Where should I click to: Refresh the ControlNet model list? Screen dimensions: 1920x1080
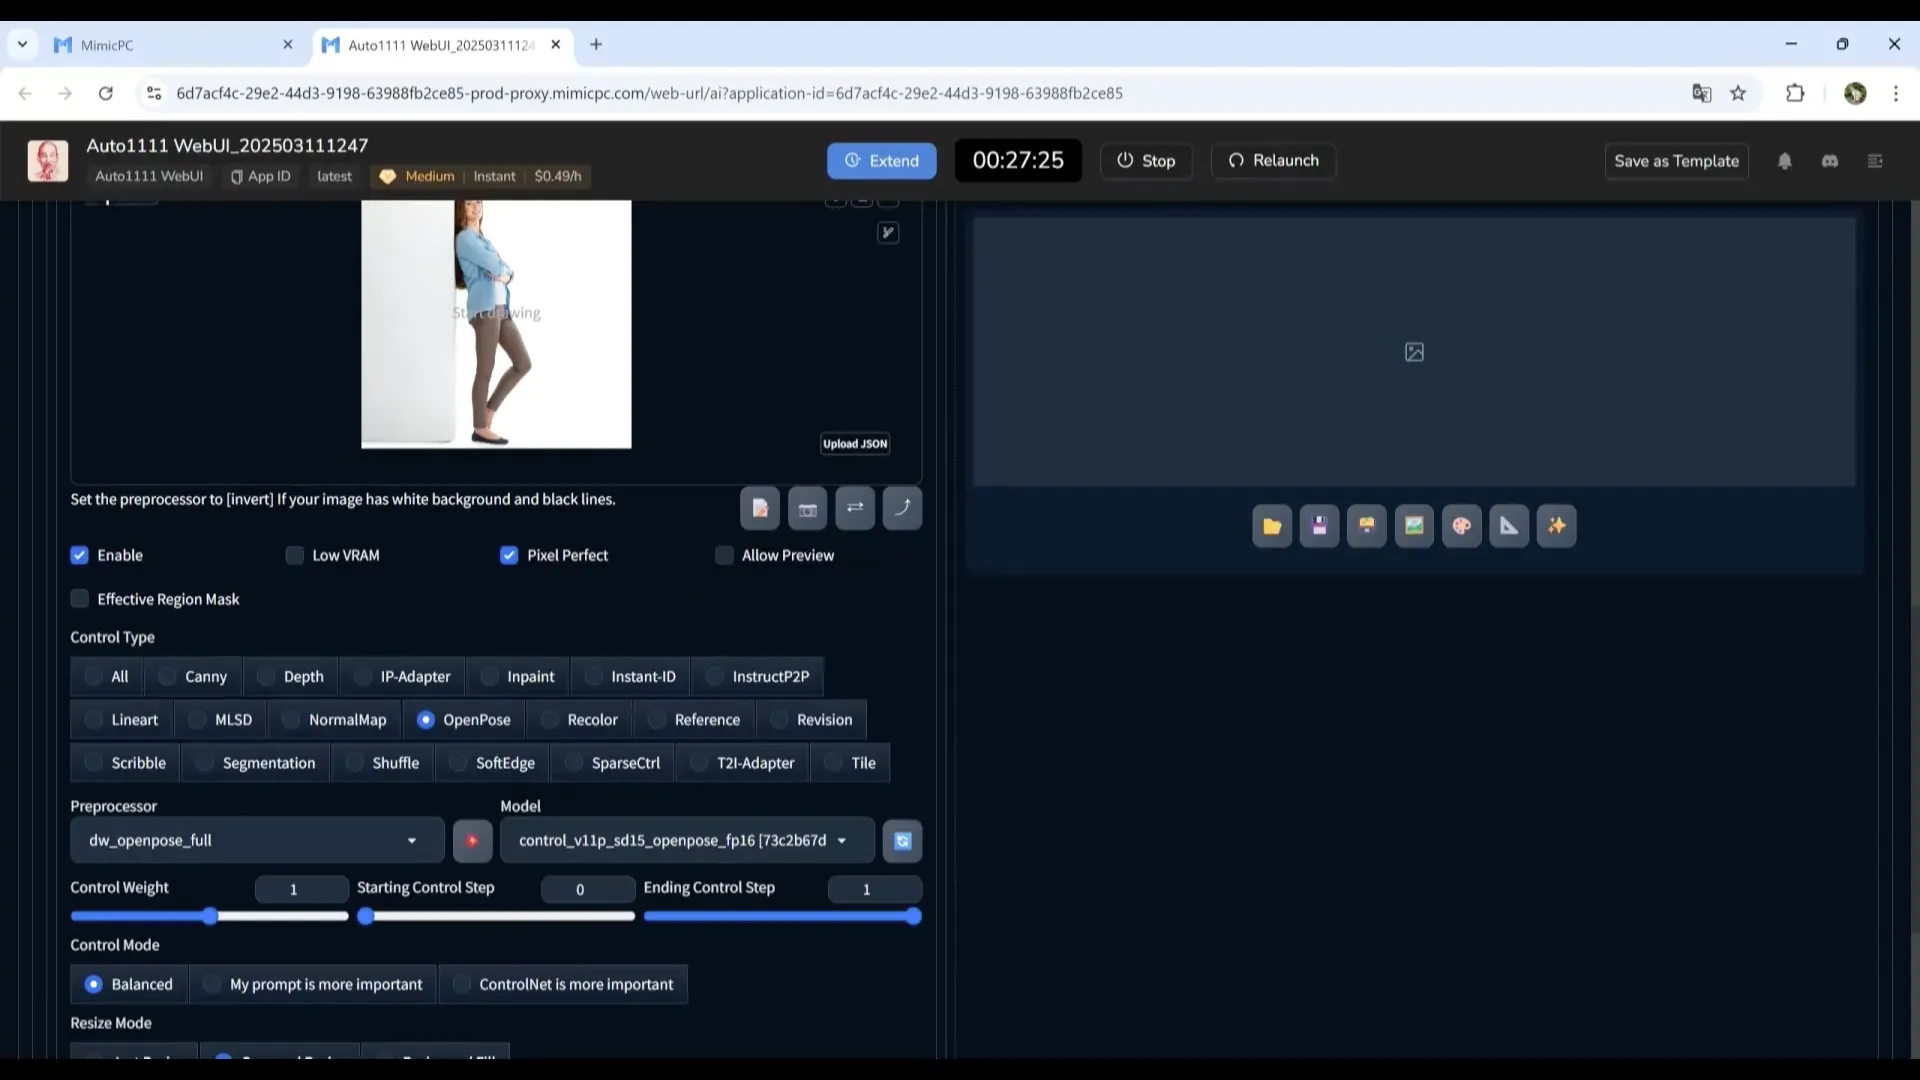pos(902,841)
